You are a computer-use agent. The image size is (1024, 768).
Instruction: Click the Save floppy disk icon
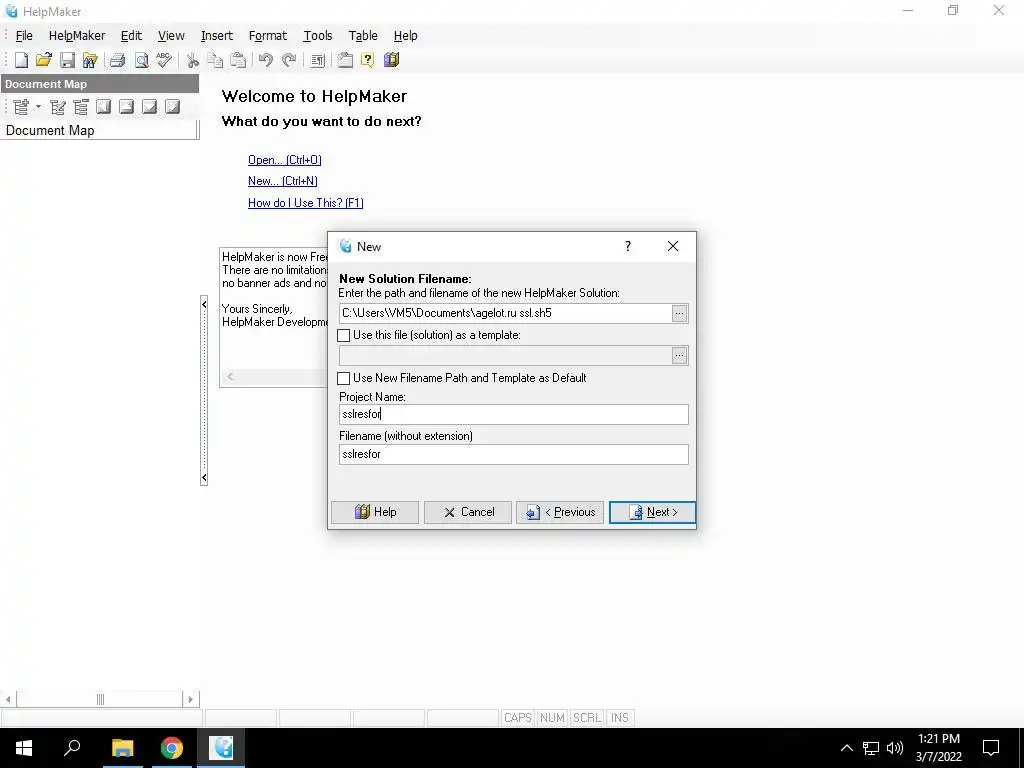(x=67, y=60)
